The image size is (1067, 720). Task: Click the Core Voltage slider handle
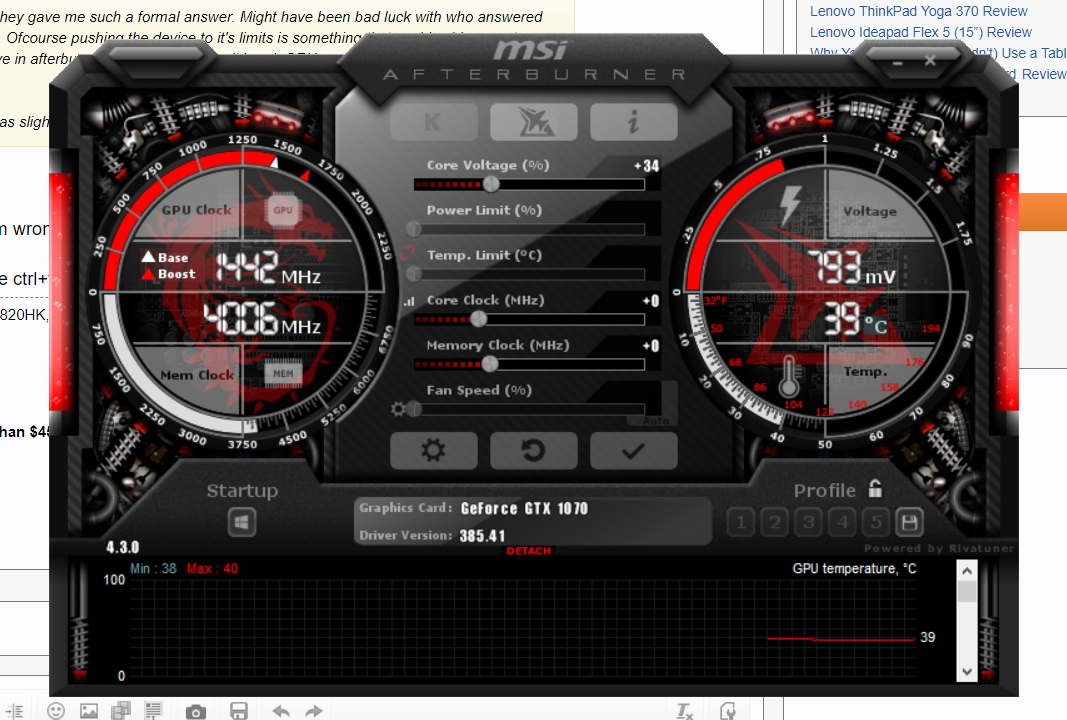491,184
